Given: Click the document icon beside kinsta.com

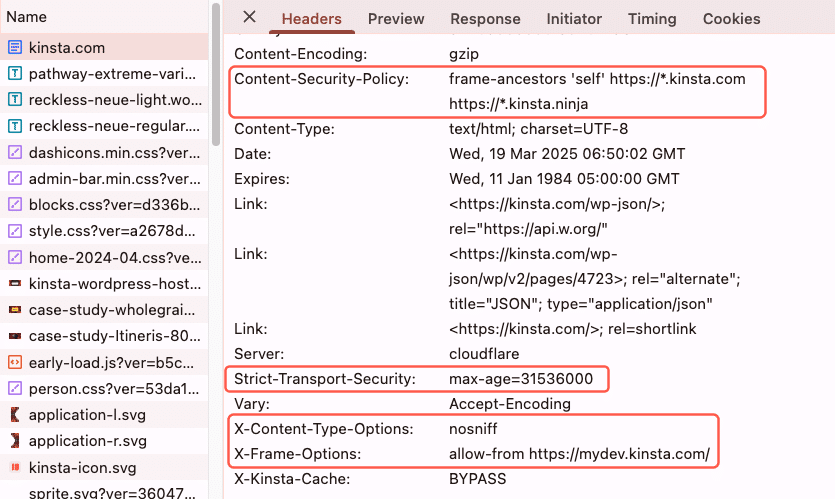Looking at the screenshot, I should pyautogui.click(x=15, y=47).
